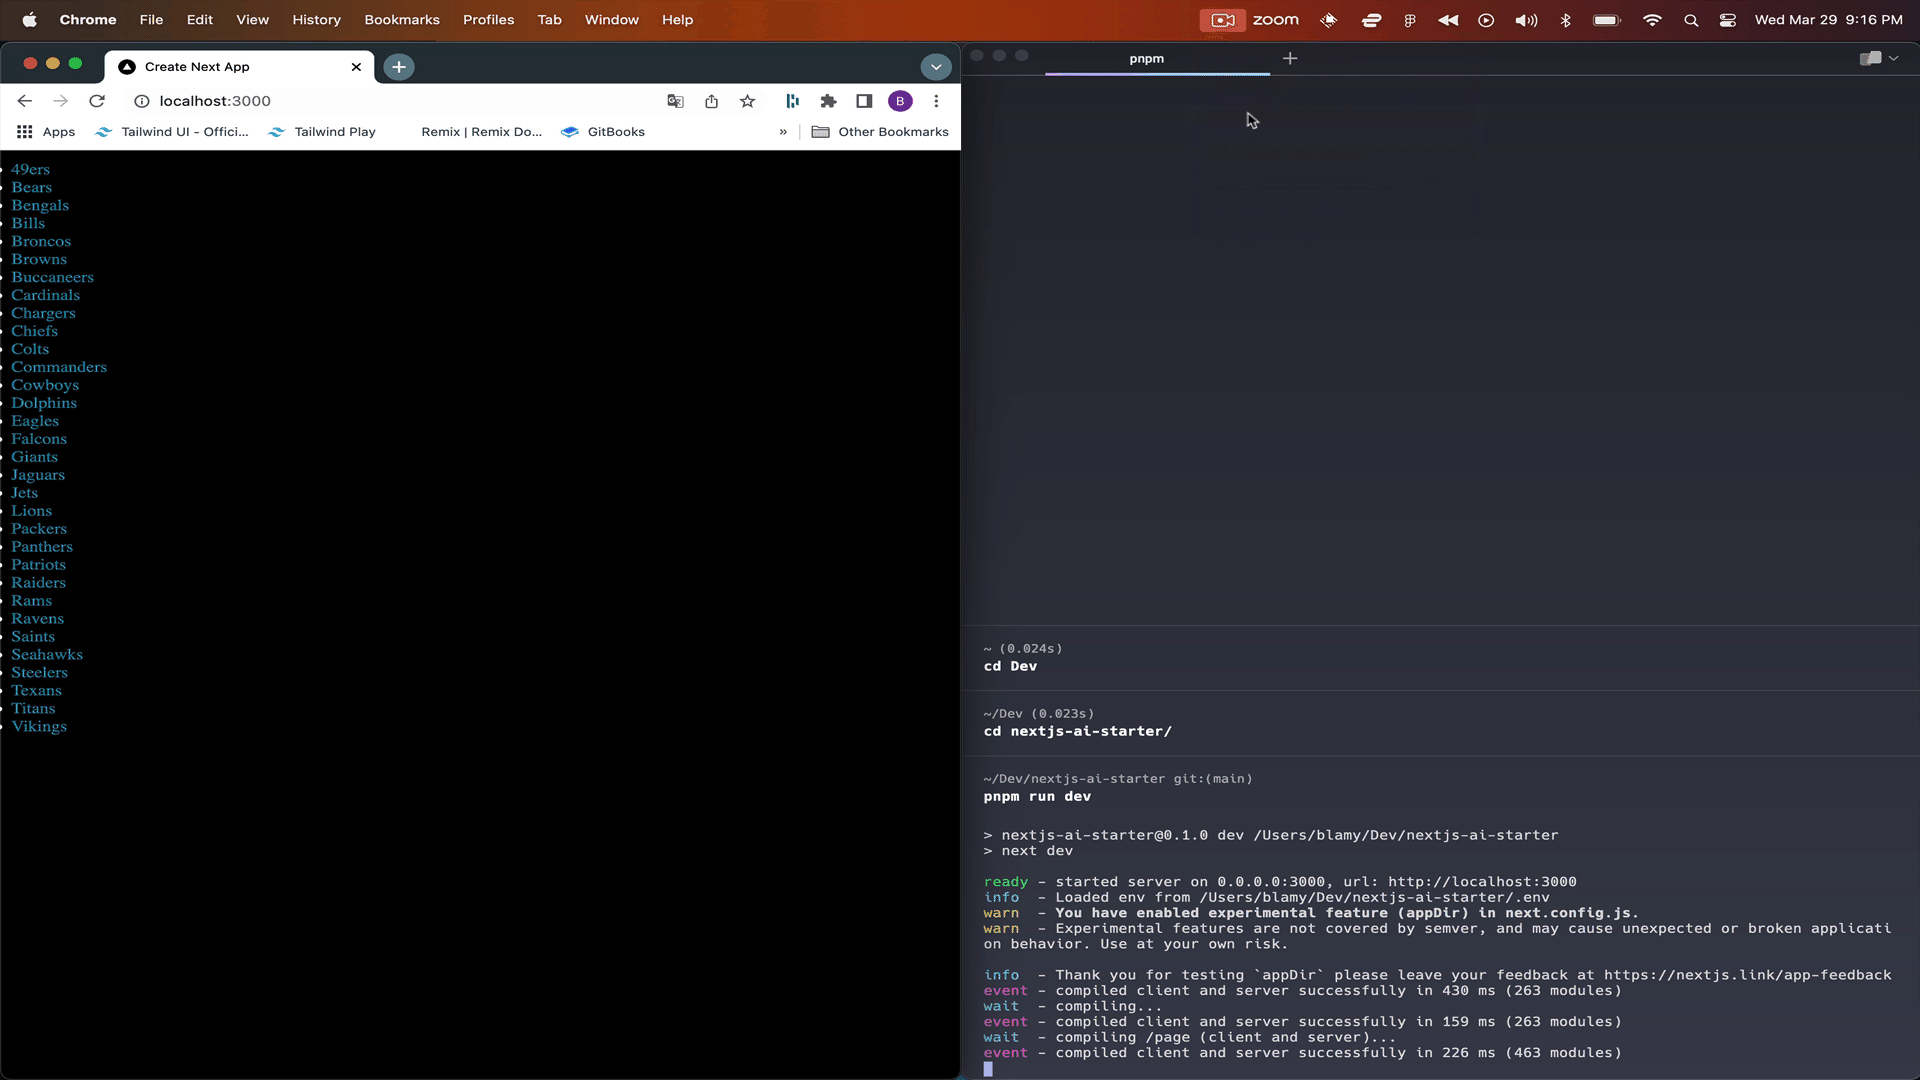Open macOS Control Center toggles
The height and width of the screenshot is (1080, 1920).
tap(1727, 20)
